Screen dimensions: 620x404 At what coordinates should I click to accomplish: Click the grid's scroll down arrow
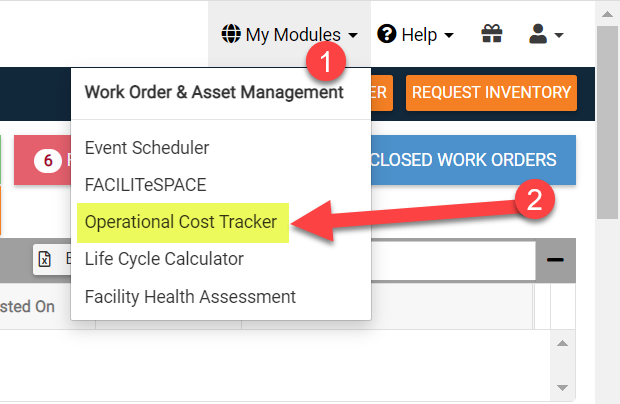pos(562,386)
